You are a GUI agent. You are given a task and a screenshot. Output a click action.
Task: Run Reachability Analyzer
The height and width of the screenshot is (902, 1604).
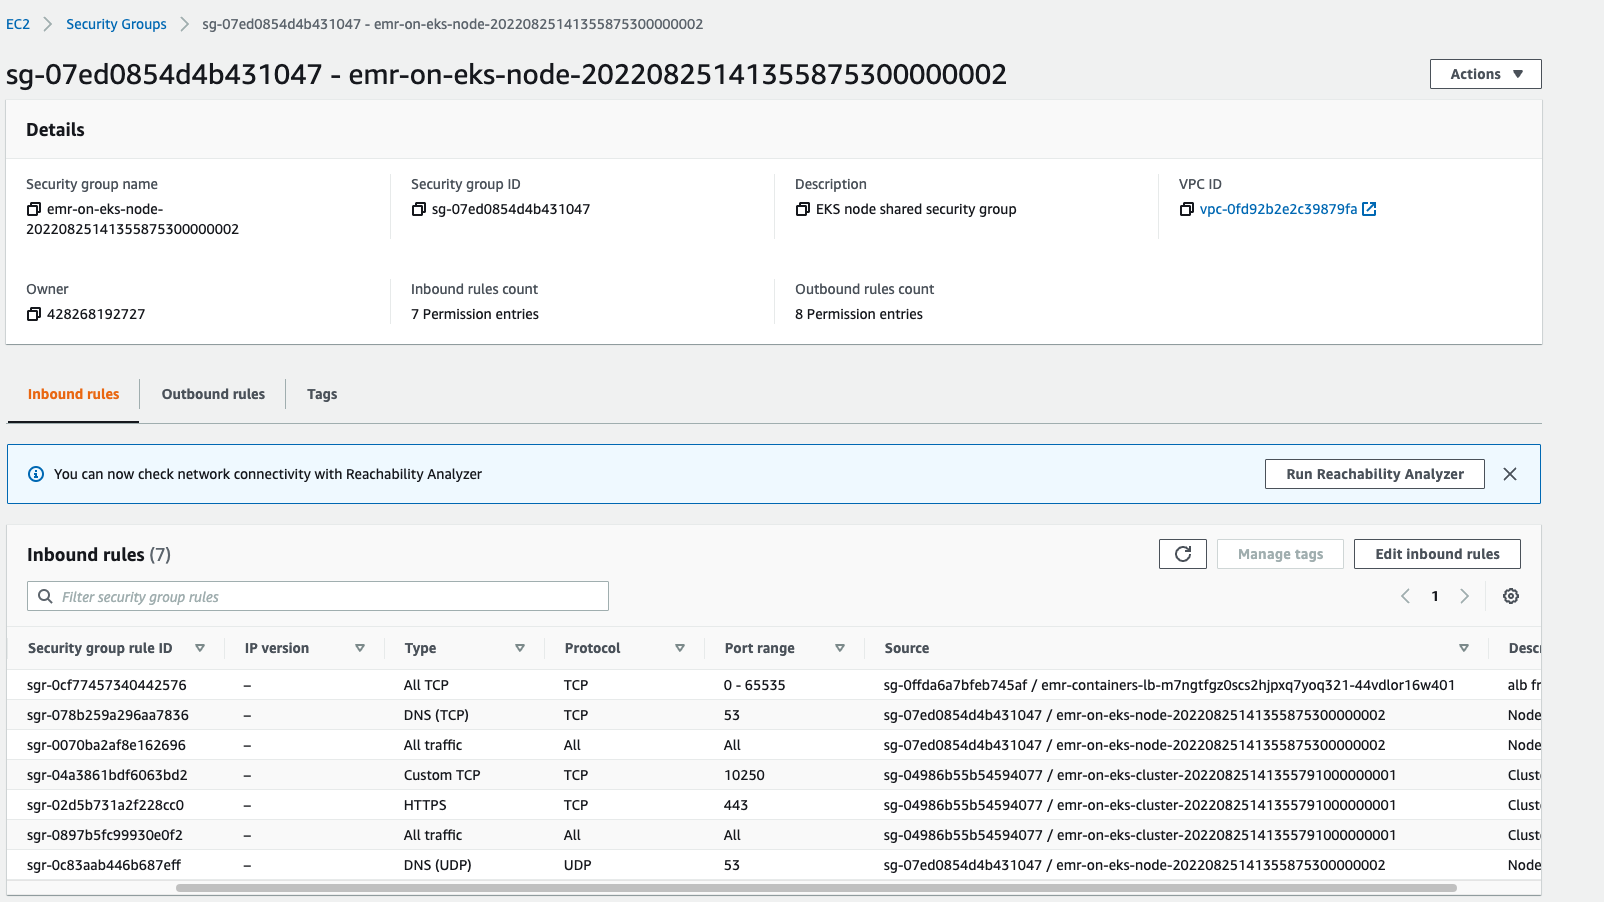pyautogui.click(x=1374, y=473)
